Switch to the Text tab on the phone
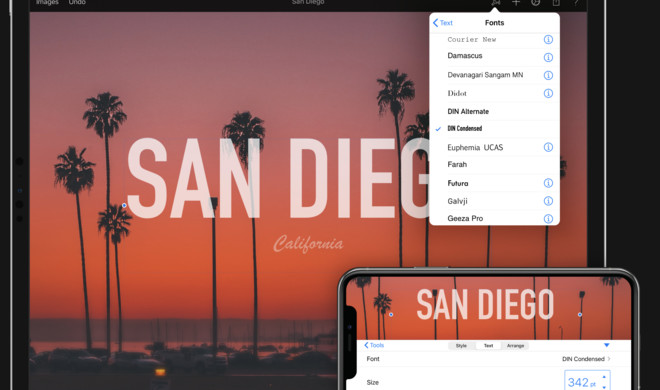The height and width of the screenshot is (390, 660). pos(488,346)
